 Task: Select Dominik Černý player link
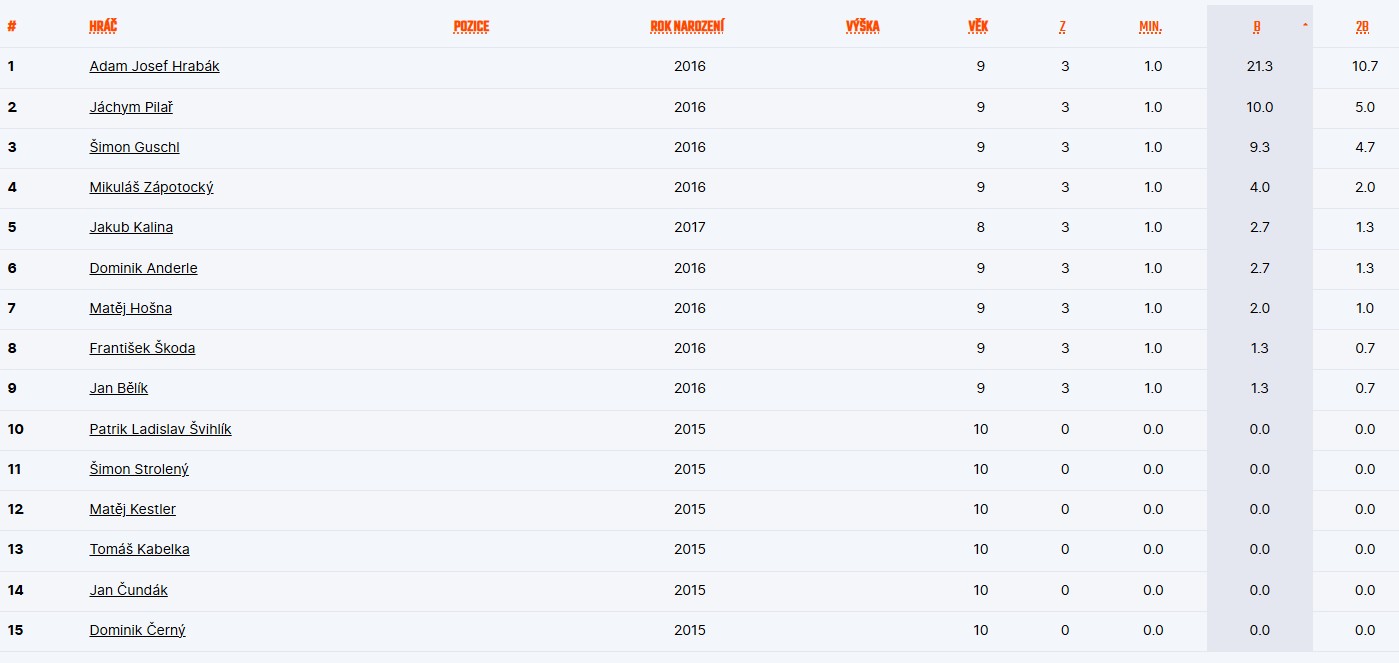pos(137,630)
